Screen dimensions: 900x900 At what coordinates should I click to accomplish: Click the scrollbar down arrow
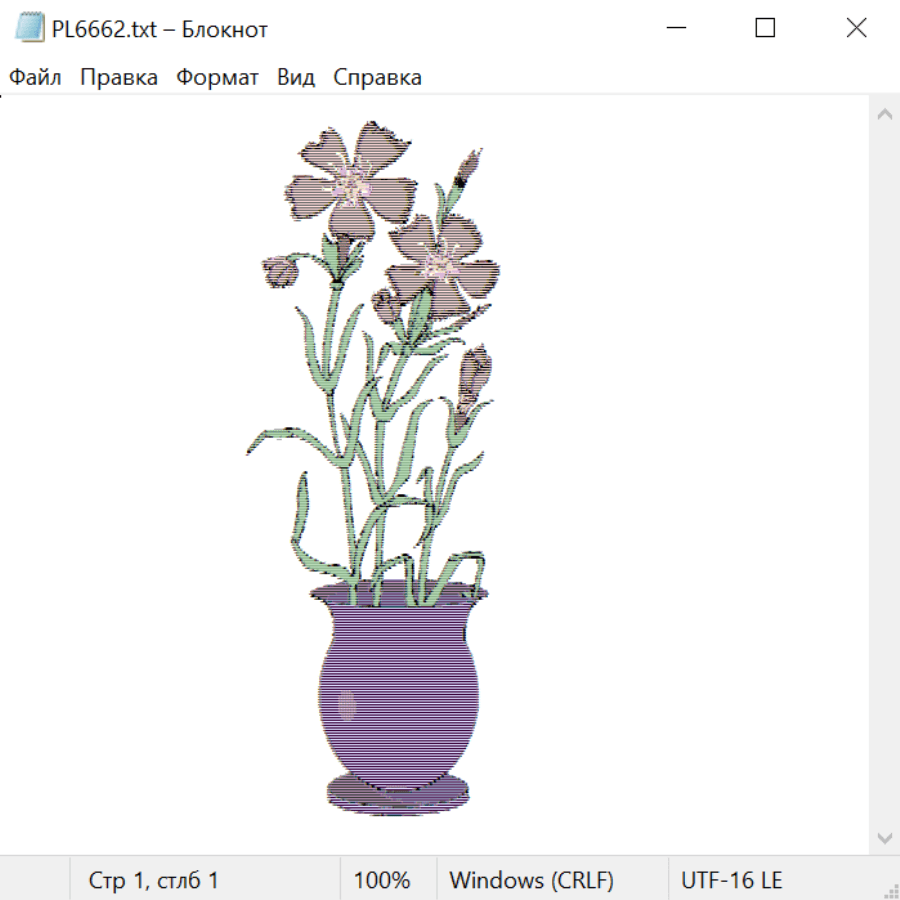885,838
